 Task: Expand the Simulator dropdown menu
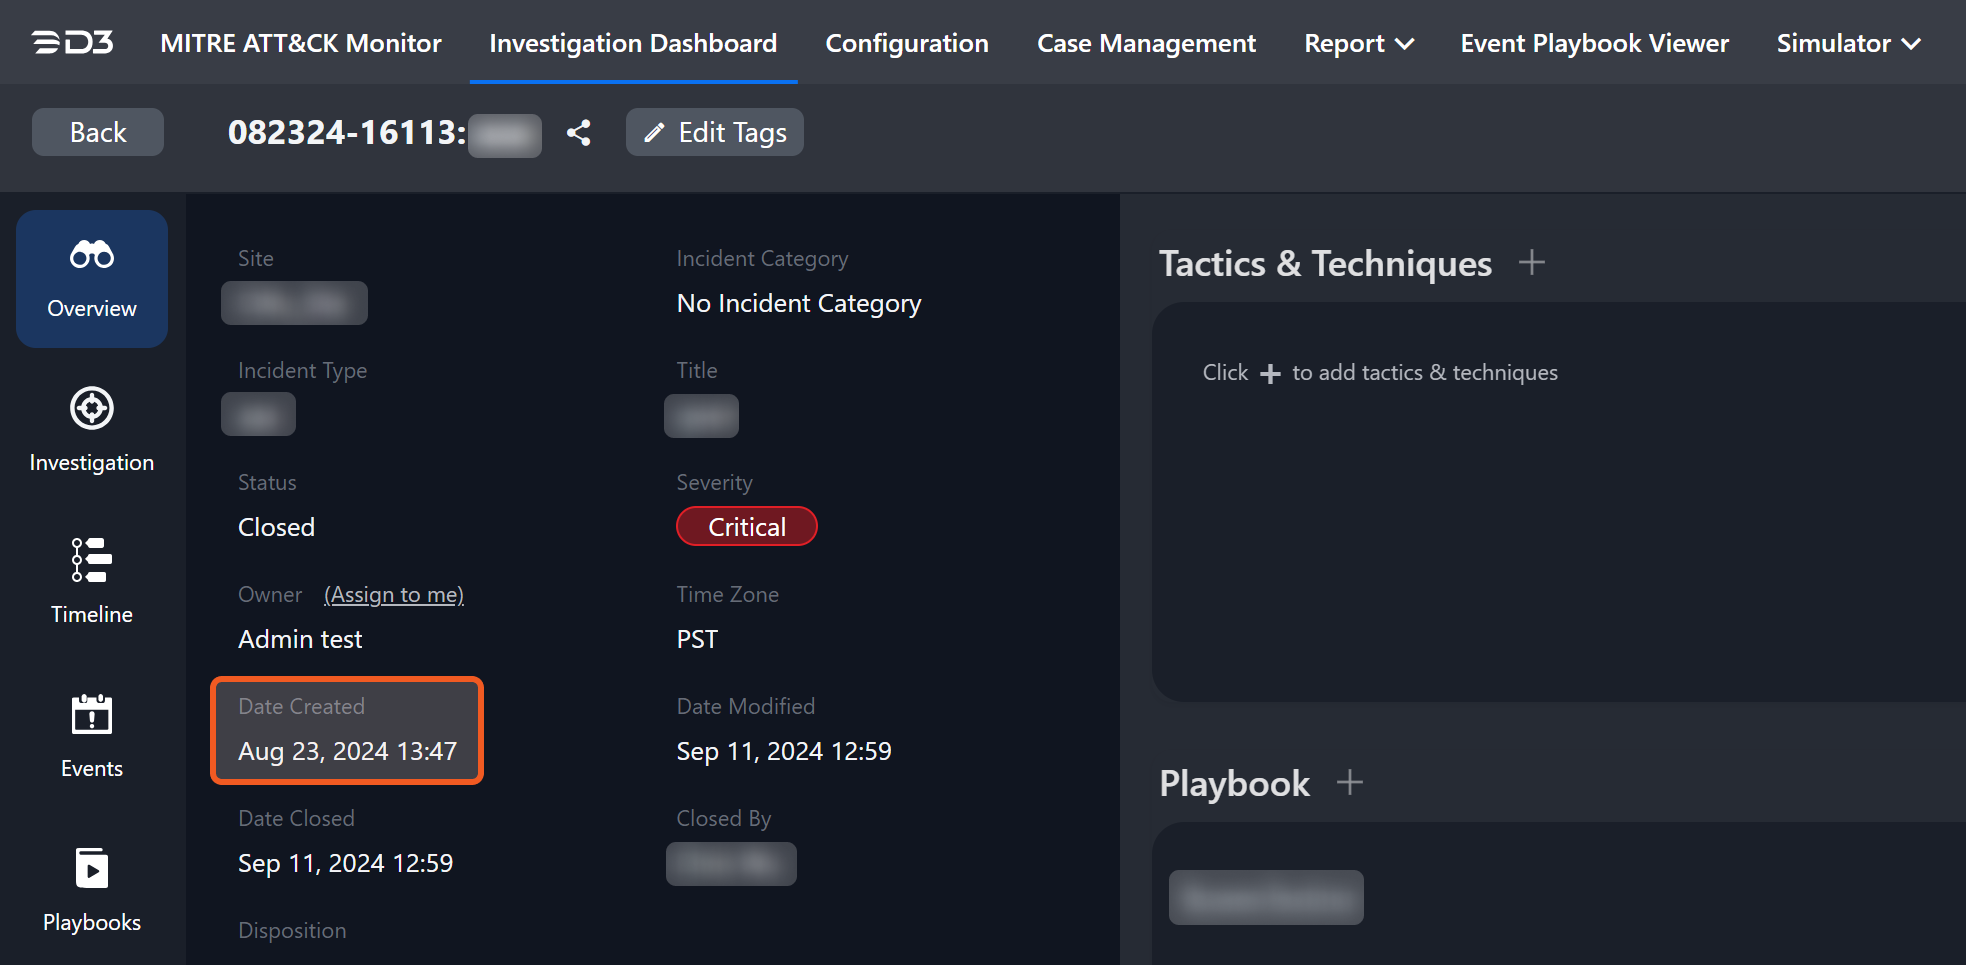tap(1847, 44)
